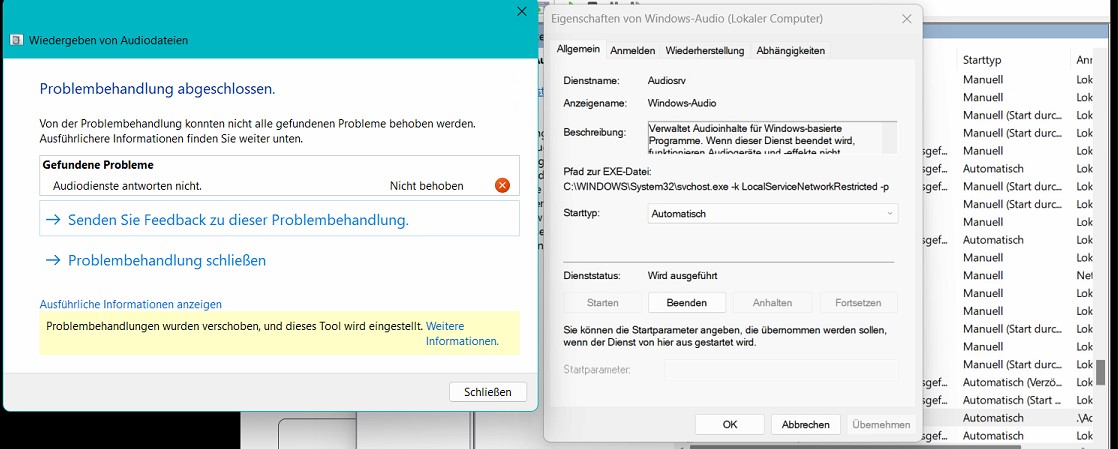Click the vertical scrollbar thumb in Services window

1102,374
